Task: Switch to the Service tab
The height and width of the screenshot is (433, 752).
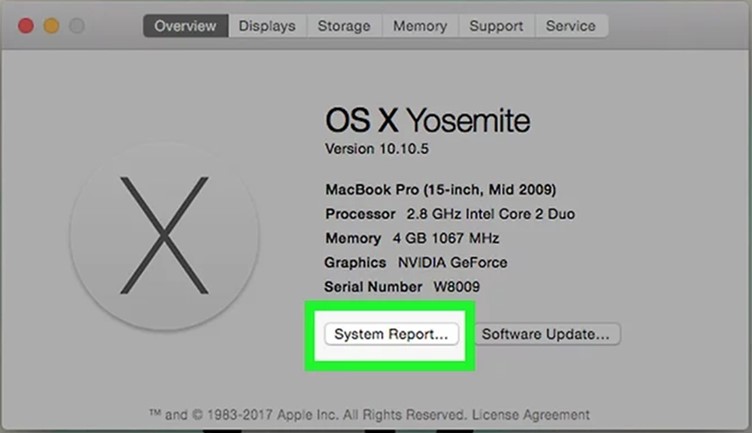Action: click(x=571, y=26)
